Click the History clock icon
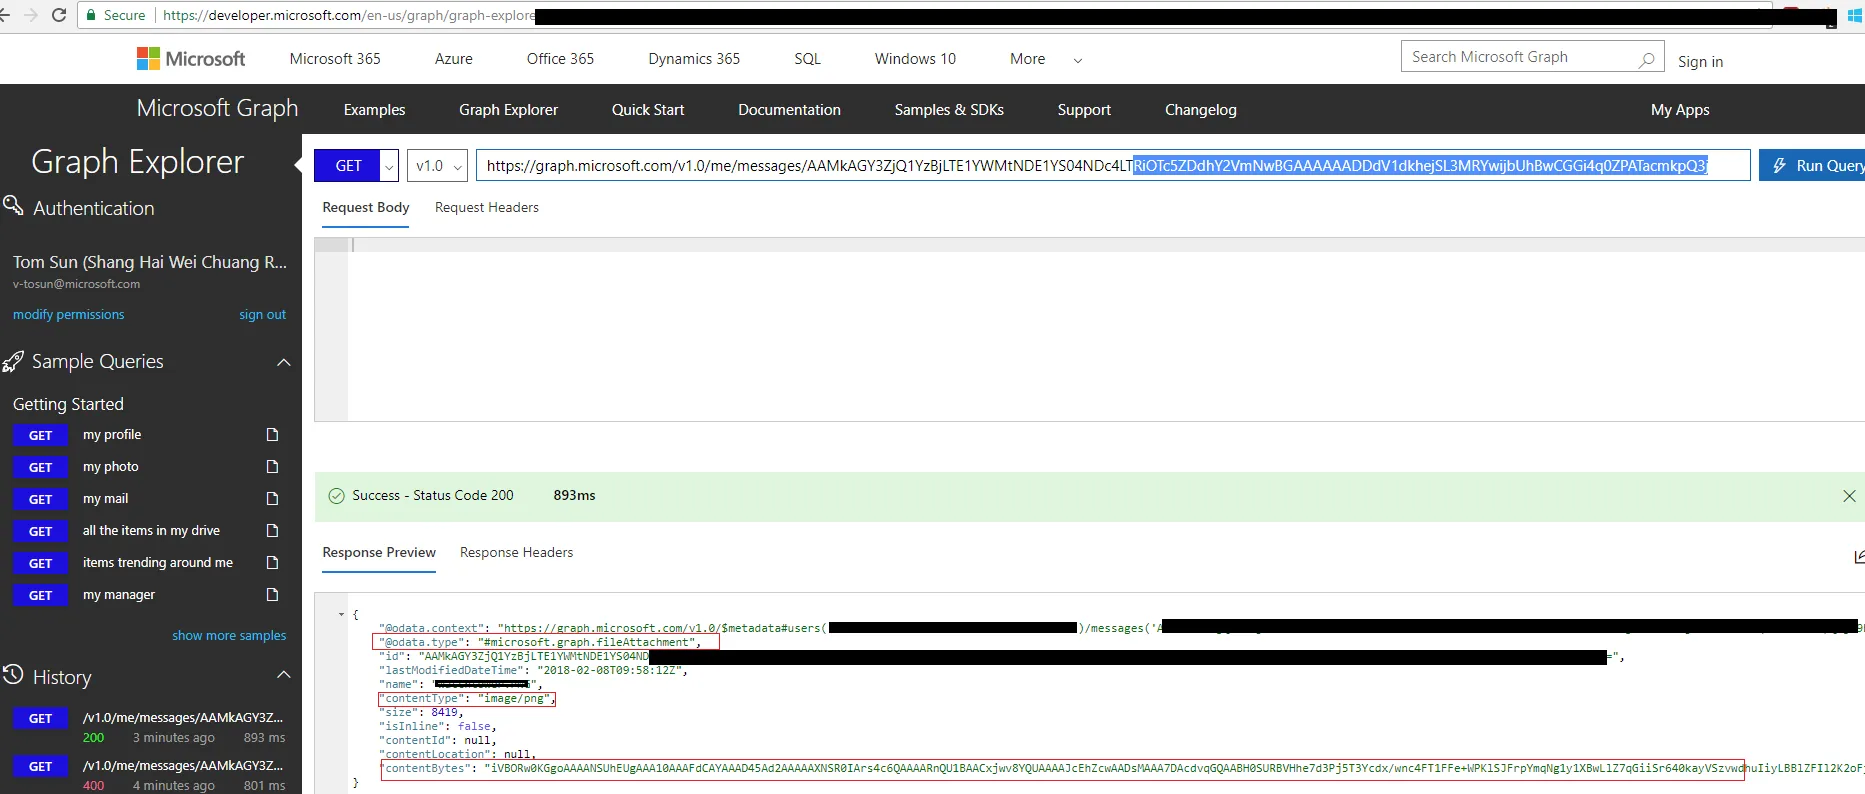This screenshot has height=794, width=1865. point(13,675)
